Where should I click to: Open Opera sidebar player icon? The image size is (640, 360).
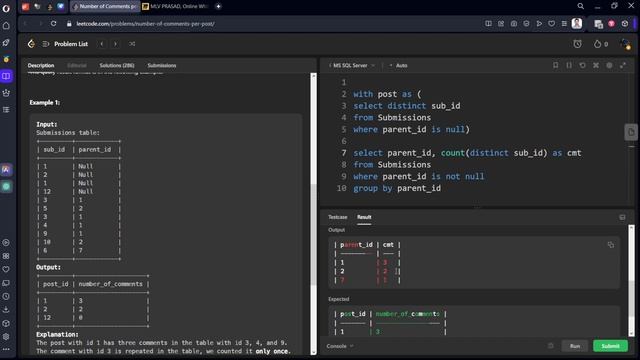(6, 242)
